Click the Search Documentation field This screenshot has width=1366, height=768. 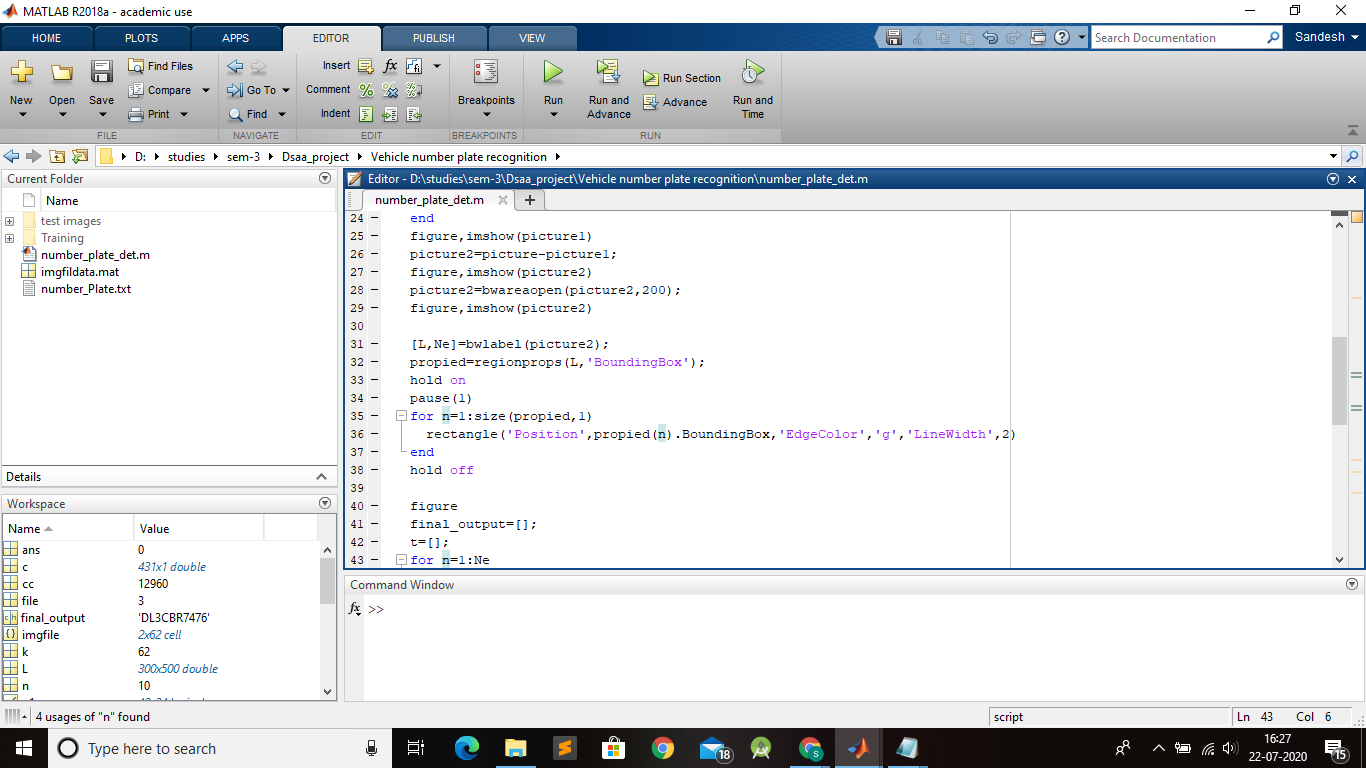1176,38
